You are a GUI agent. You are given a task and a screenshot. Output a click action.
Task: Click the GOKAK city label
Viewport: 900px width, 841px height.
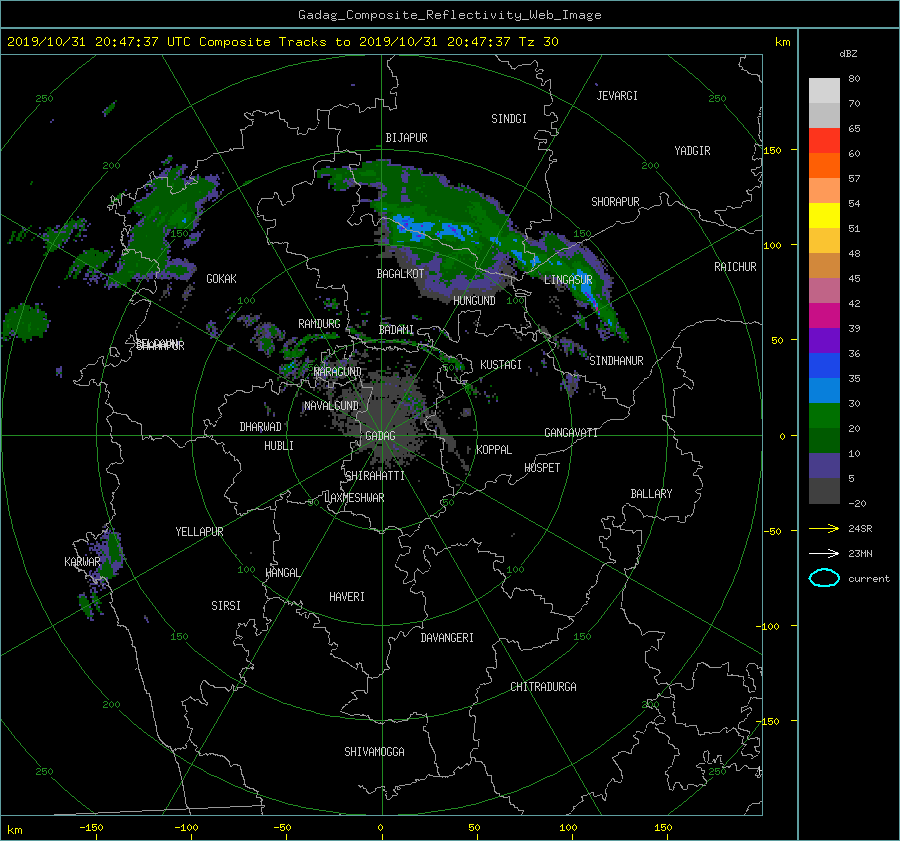pyautogui.click(x=221, y=279)
